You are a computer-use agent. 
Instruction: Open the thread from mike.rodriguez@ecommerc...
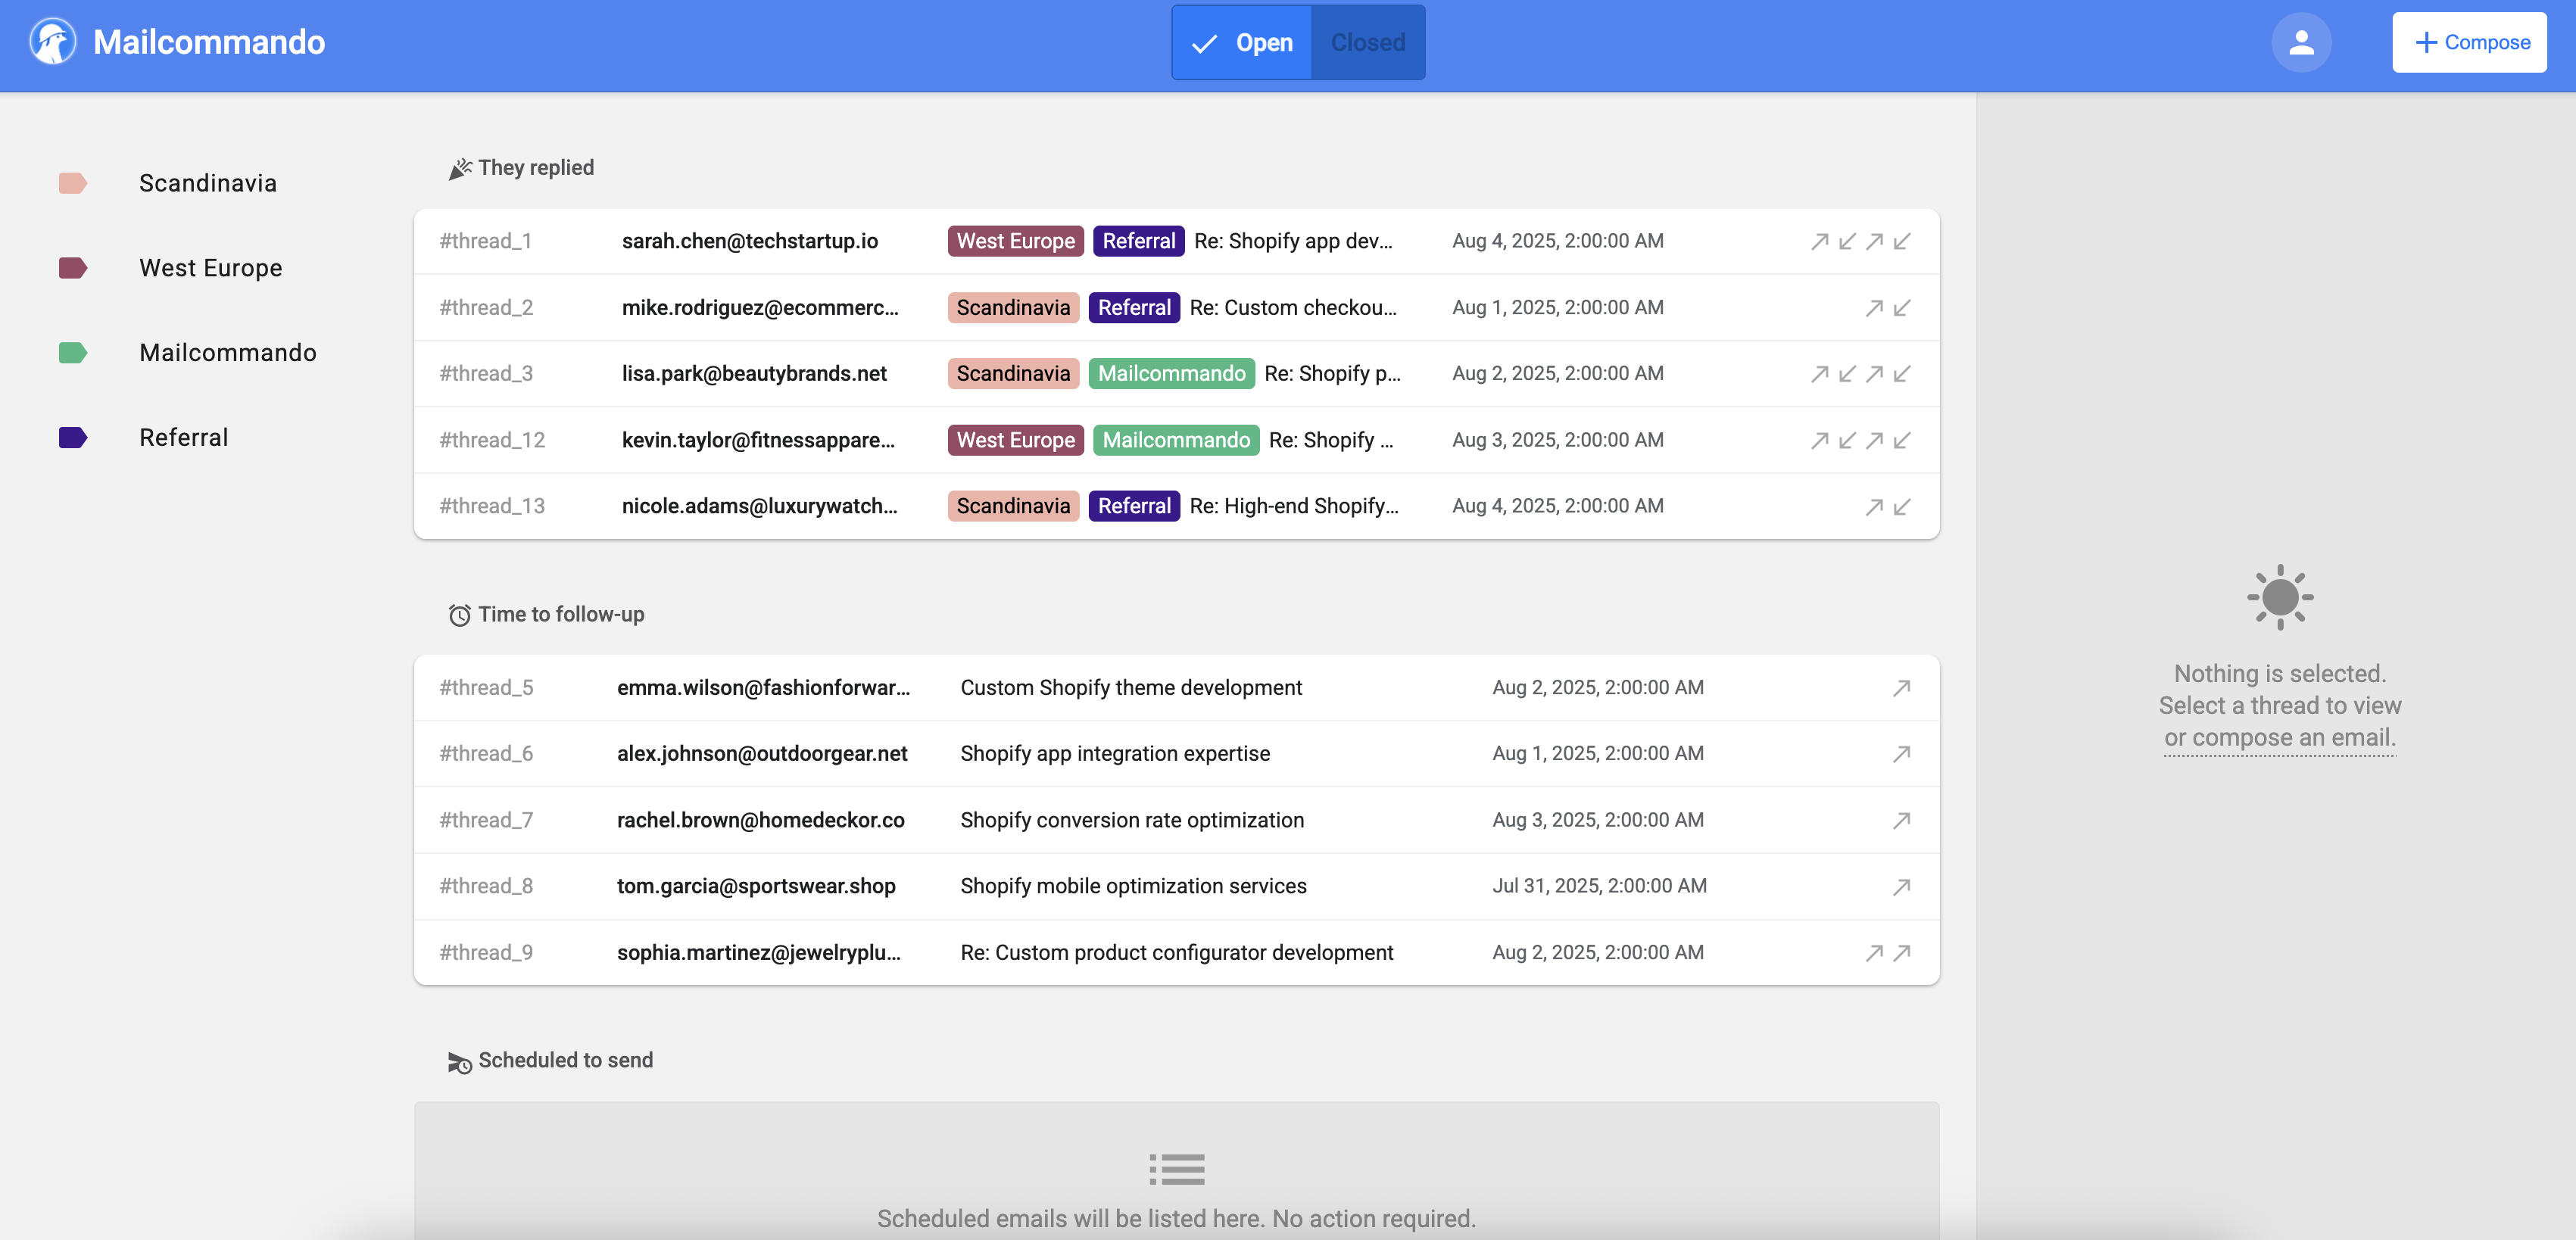pos(1176,308)
